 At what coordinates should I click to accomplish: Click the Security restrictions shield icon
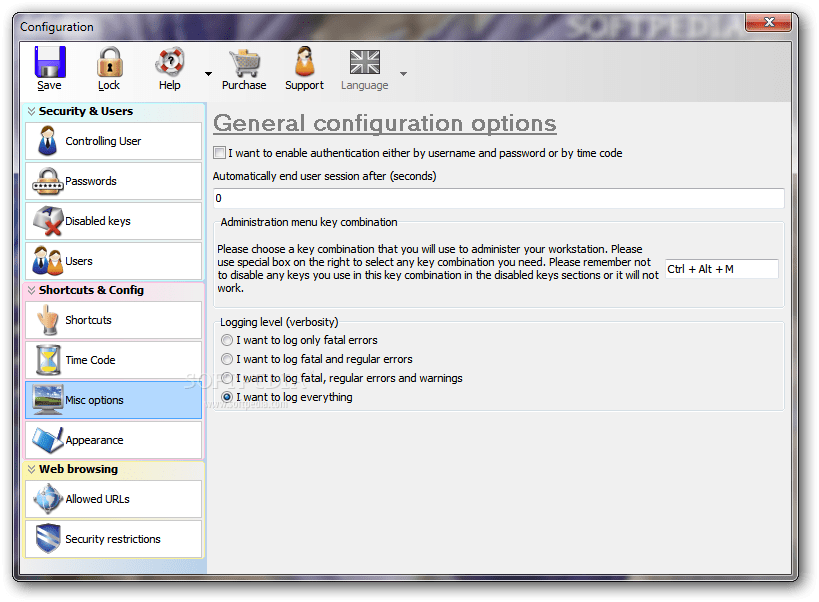[x=48, y=539]
